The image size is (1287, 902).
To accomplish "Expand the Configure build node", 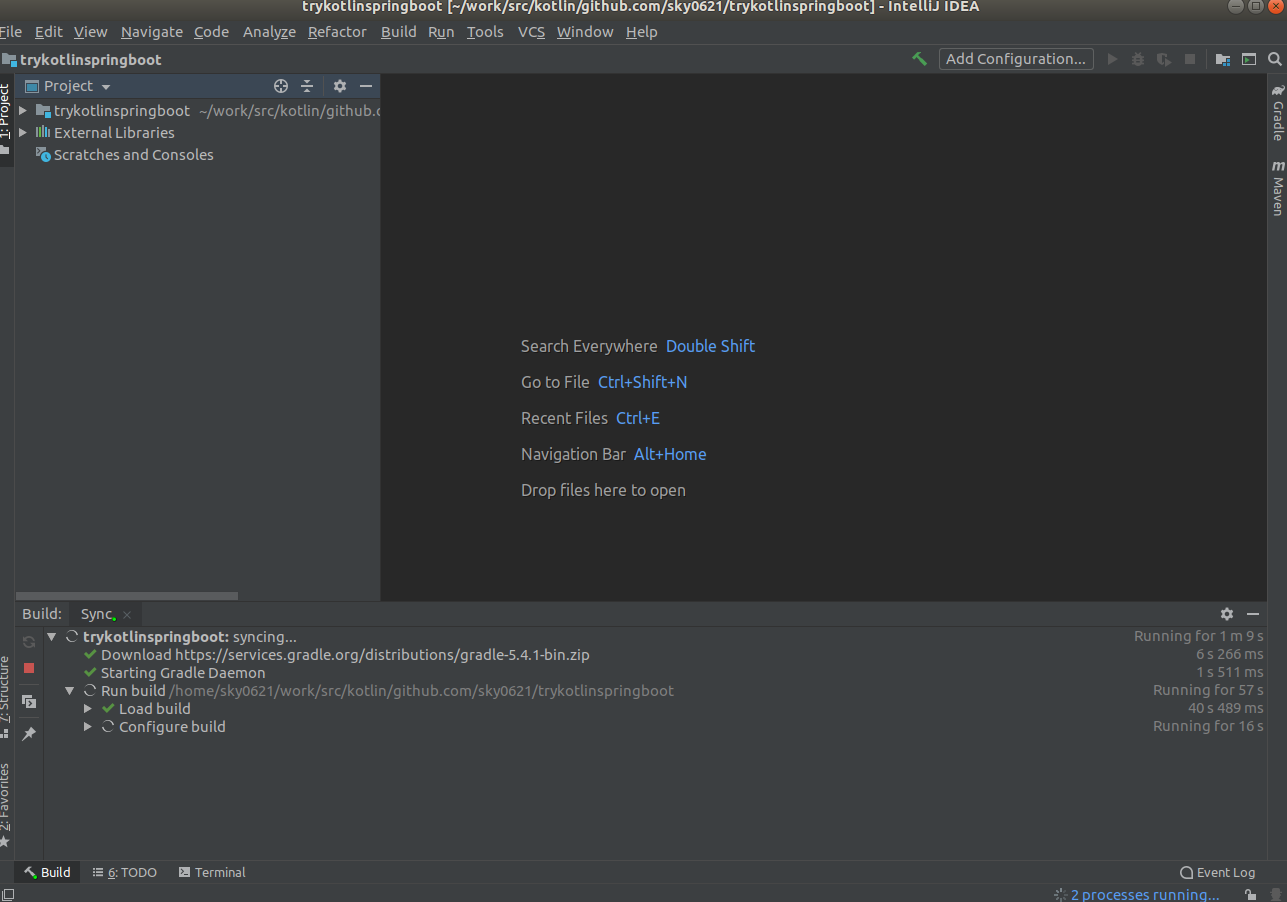I will [x=87, y=726].
